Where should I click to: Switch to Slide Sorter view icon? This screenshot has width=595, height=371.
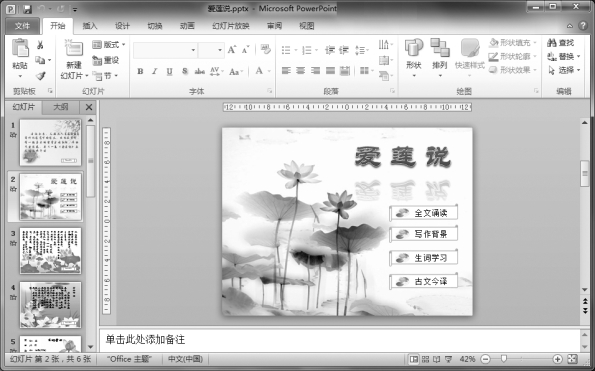[x=425, y=359]
